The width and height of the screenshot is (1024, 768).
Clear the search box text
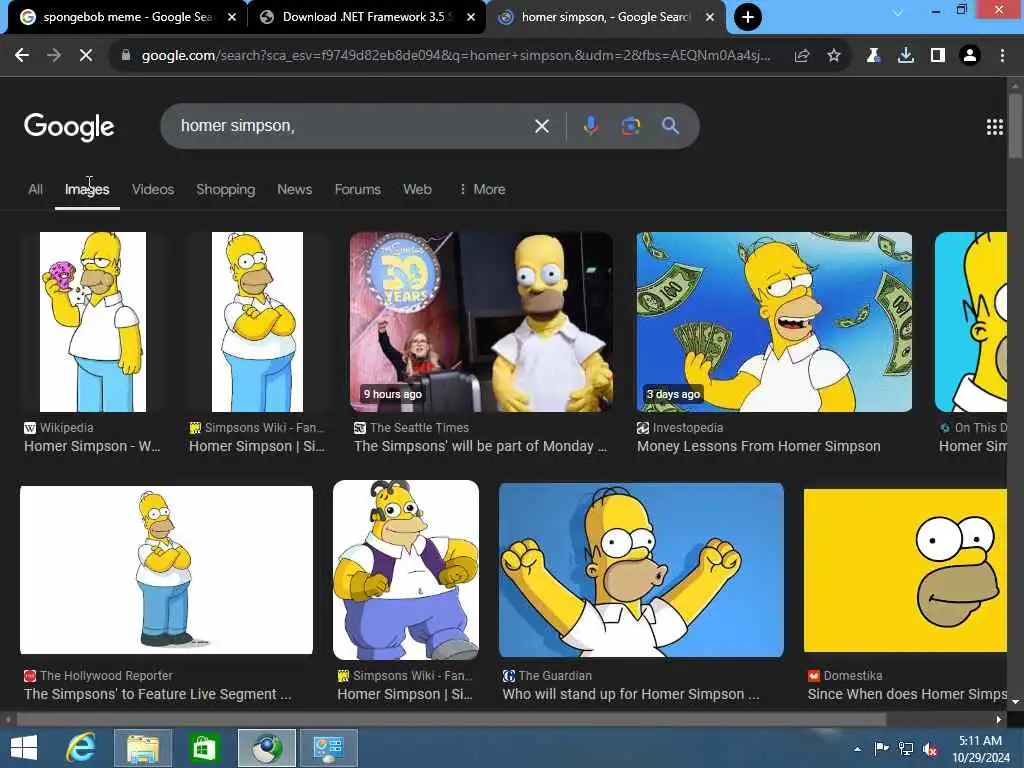[541, 126]
